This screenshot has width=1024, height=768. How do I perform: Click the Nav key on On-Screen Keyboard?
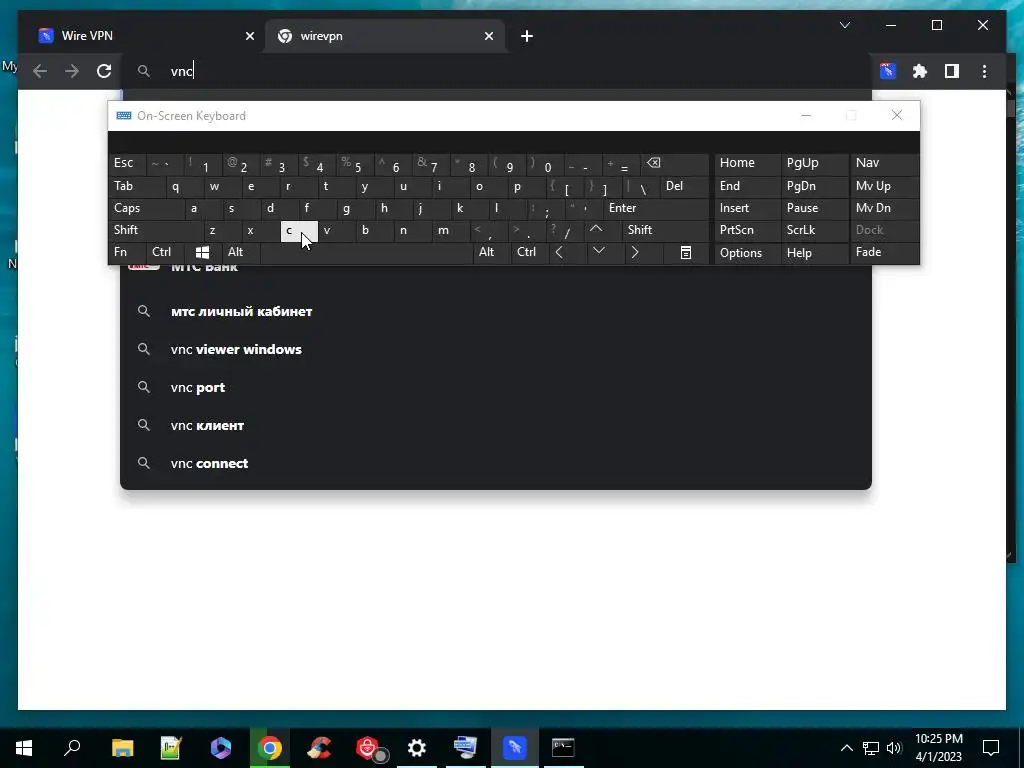point(884,164)
